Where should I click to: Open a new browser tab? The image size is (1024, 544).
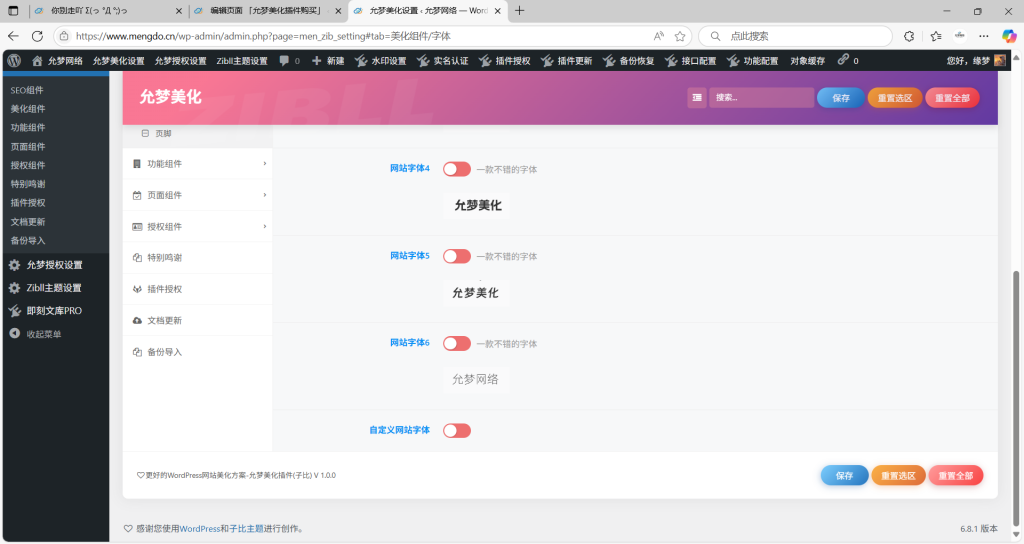point(519,10)
